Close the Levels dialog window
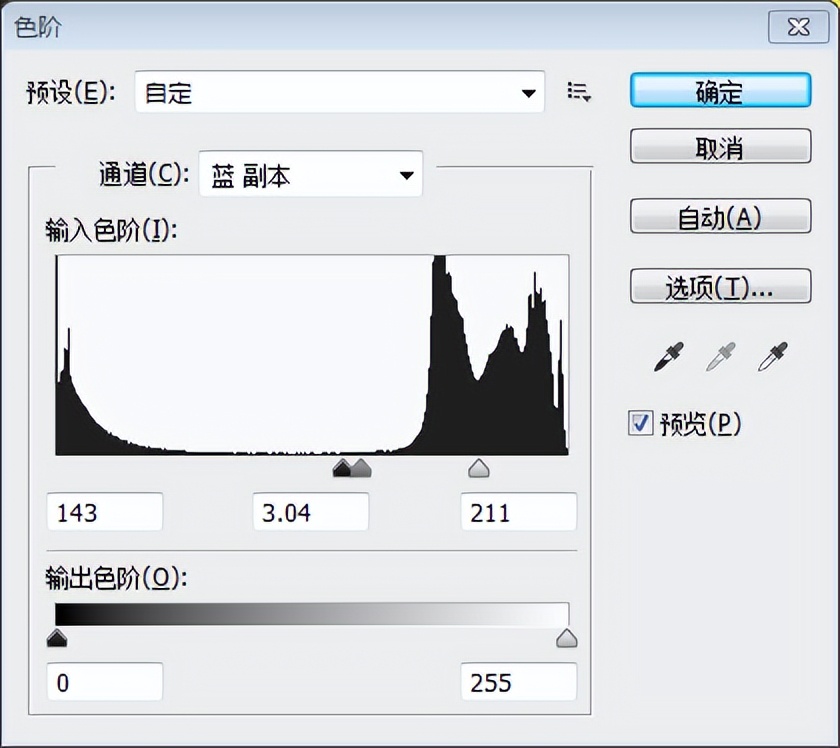 click(797, 27)
